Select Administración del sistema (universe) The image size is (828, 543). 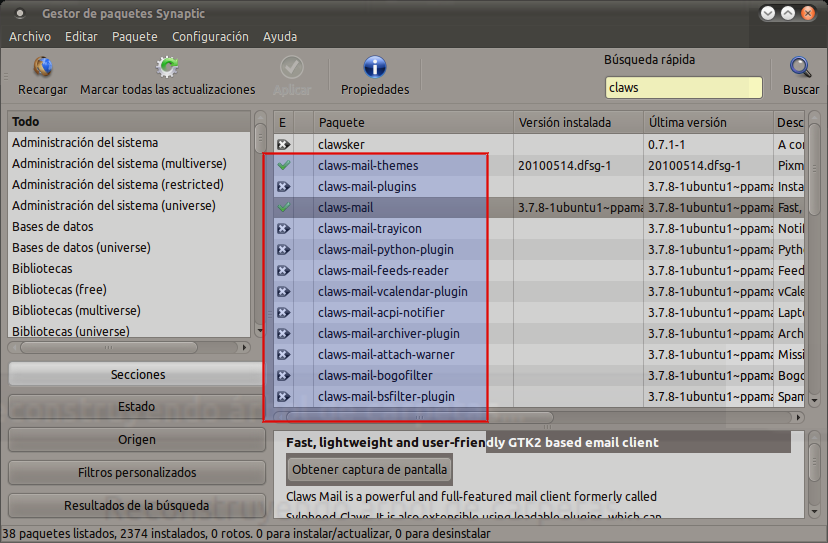tap(129, 205)
